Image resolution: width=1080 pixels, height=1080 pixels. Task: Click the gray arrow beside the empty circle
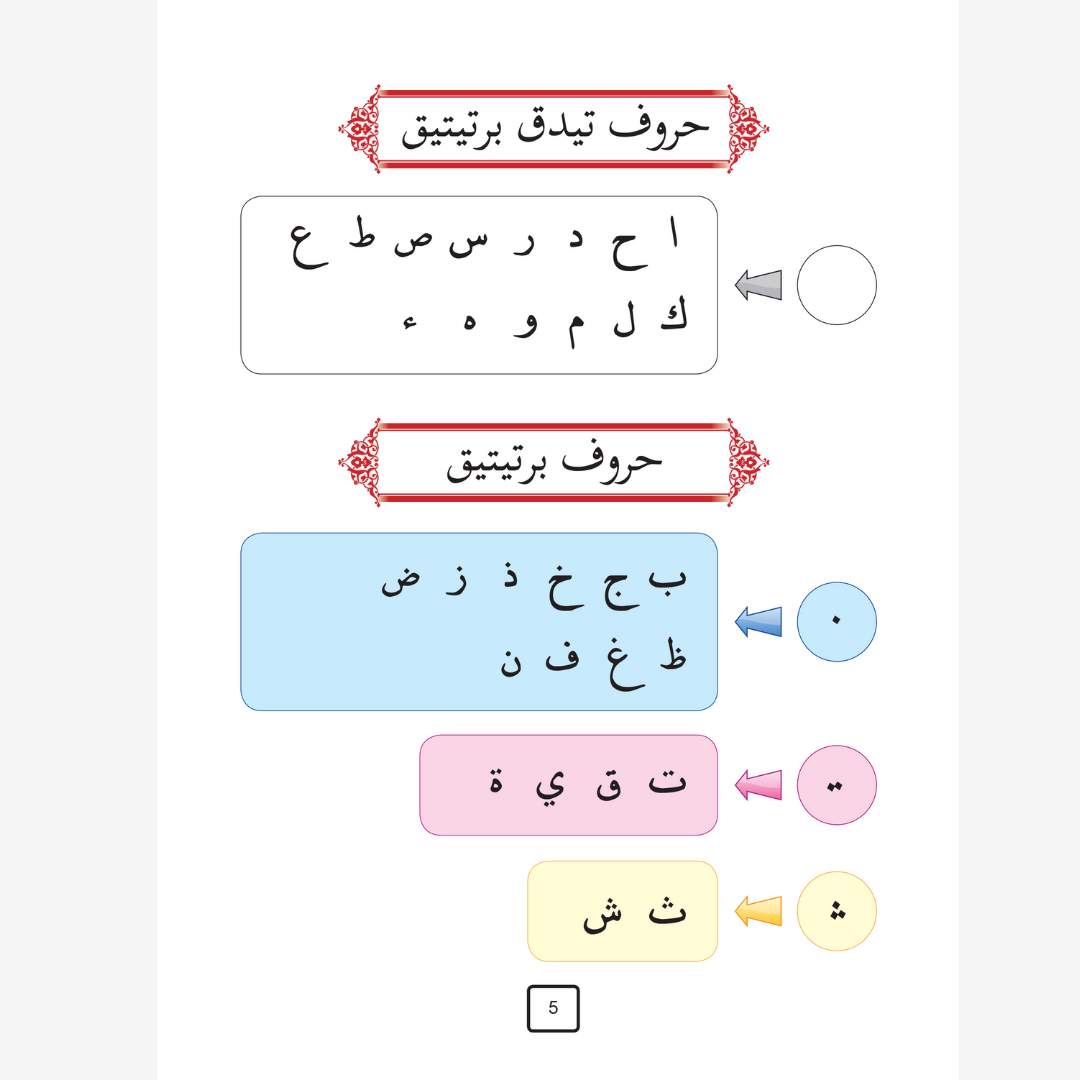[759, 285]
